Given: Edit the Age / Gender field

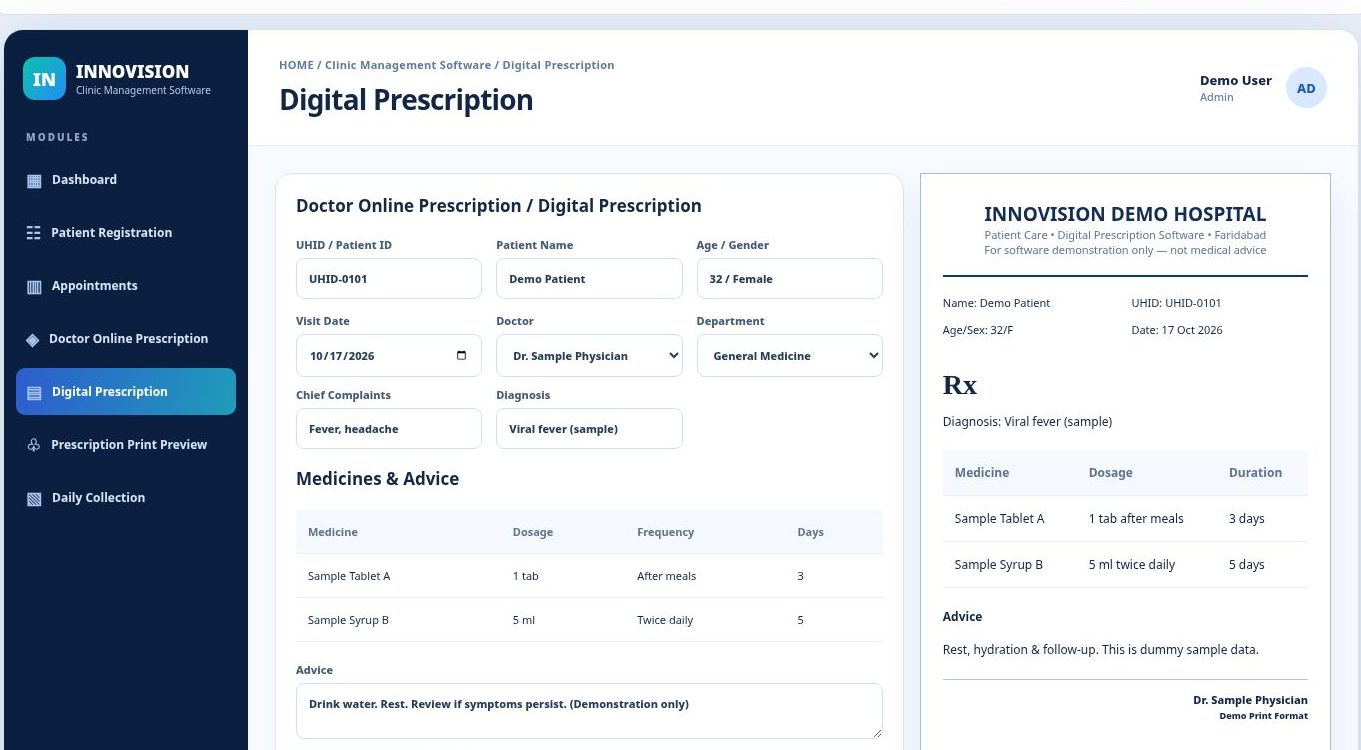Looking at the screenshot, I should point(789,279).
